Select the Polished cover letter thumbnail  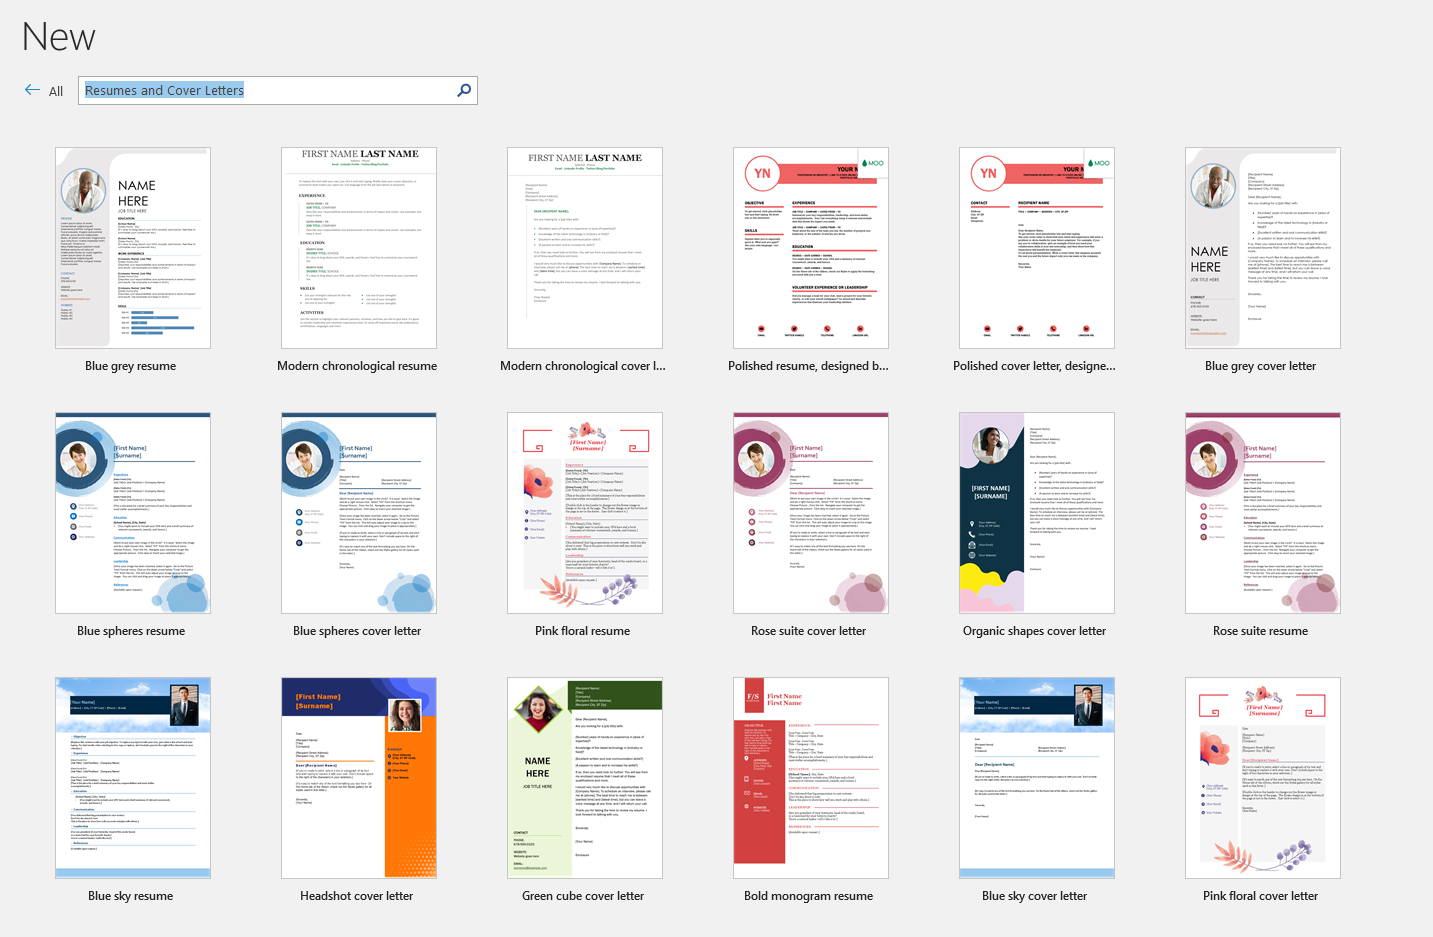pos(1037,248)
